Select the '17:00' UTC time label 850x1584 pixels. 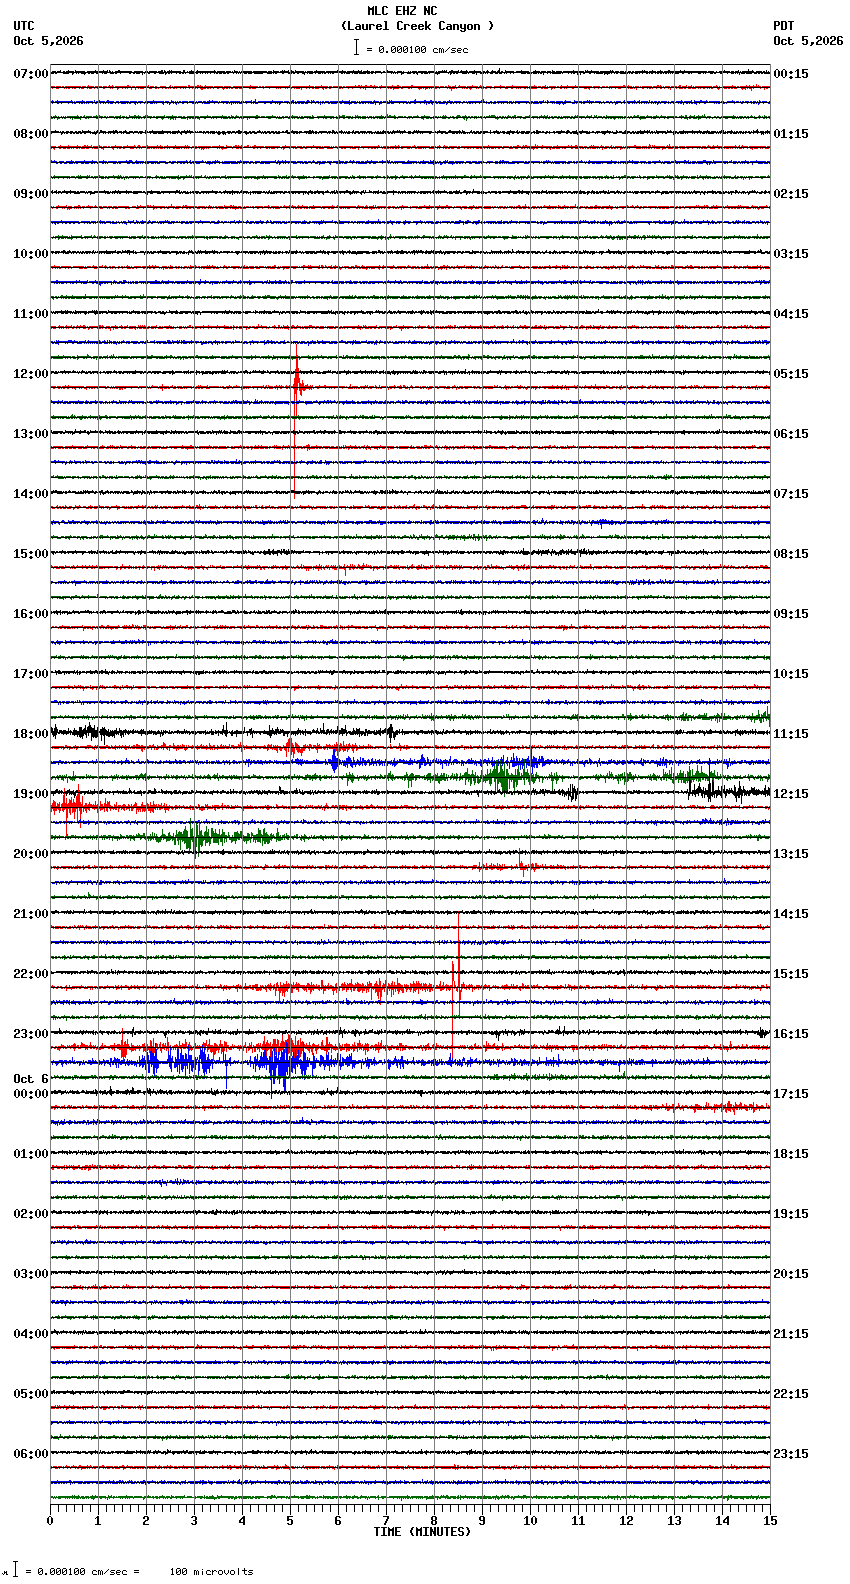pos(31,674)
